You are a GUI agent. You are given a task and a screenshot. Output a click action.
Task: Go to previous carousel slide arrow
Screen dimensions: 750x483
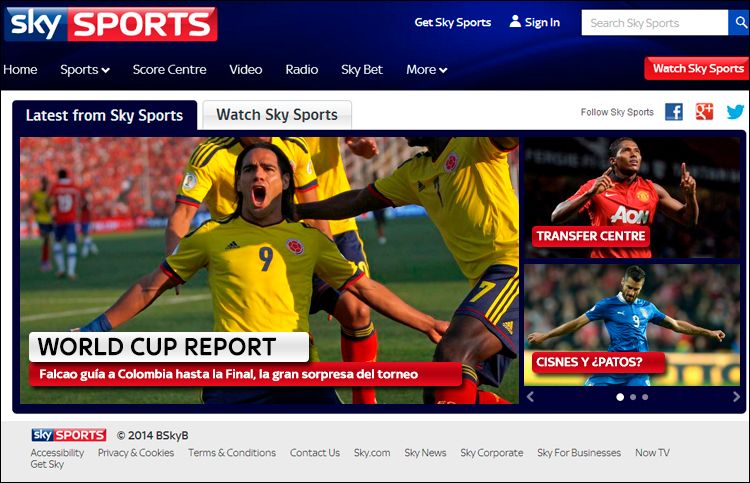530,396
